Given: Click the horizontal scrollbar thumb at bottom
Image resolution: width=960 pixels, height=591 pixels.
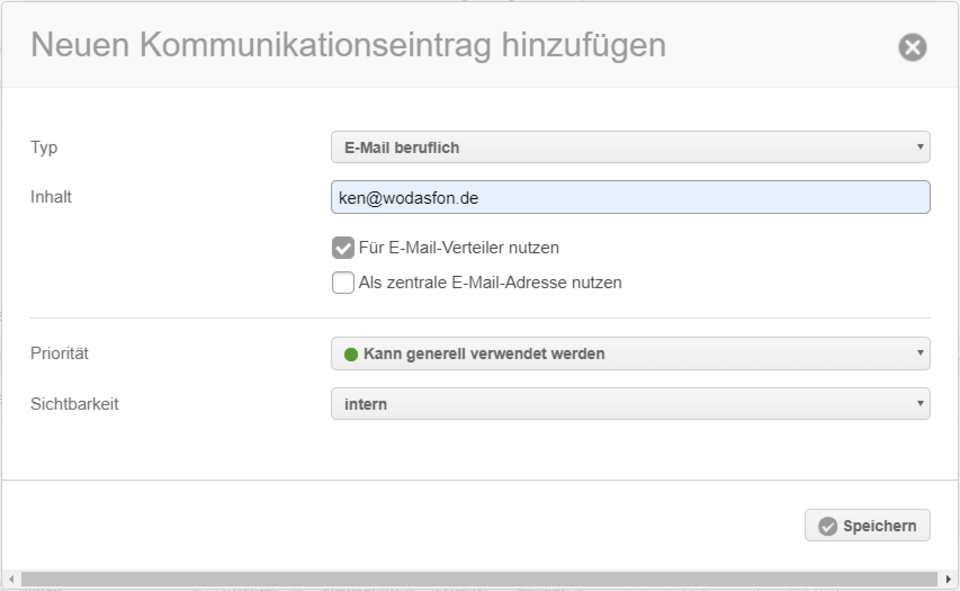Looking at the screenshot, I should coord(479,579).
